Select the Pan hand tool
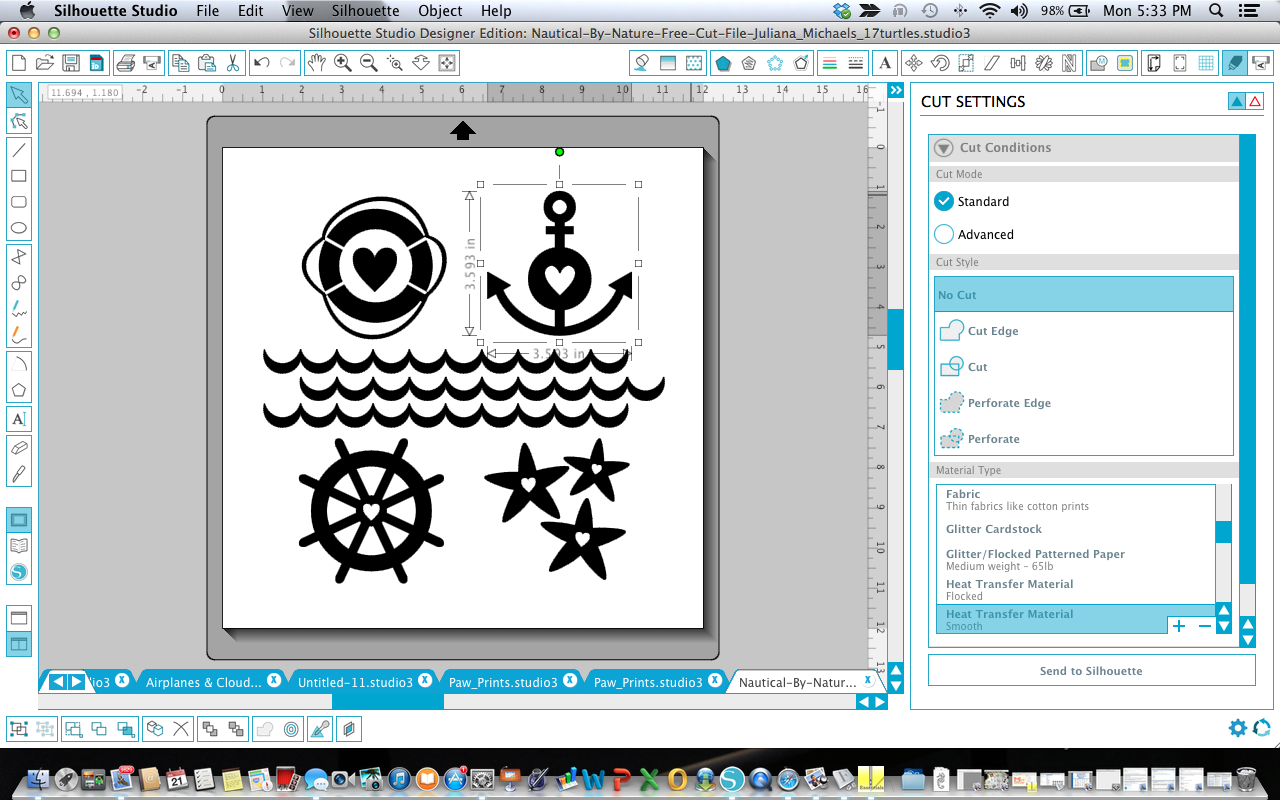This screenshot has height=800, width=1280. point(317,63)
